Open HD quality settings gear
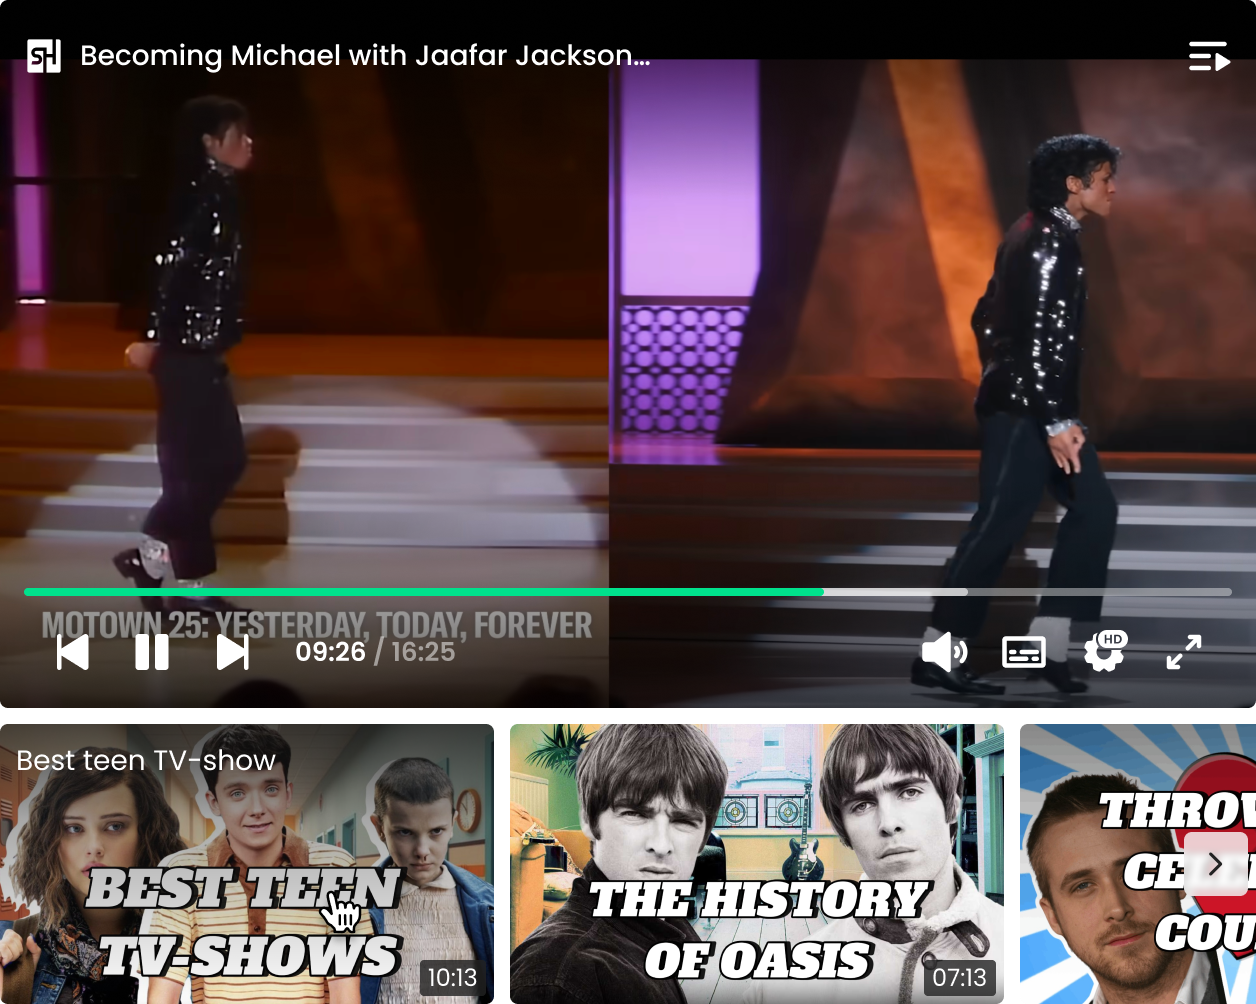Image resolution: width=1256 pixels, height=1004 pixels. (x=1105, y=651)
